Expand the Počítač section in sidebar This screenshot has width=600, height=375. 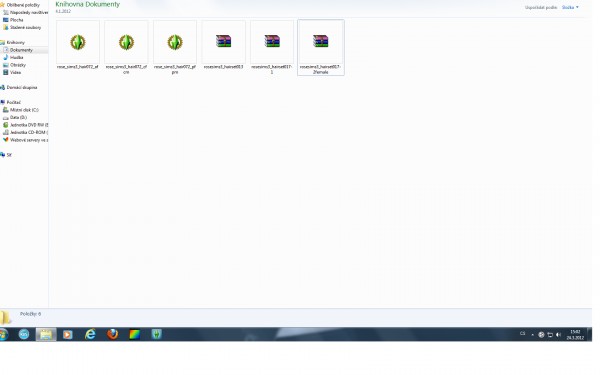pyautogui.click(x=14, y=102)
